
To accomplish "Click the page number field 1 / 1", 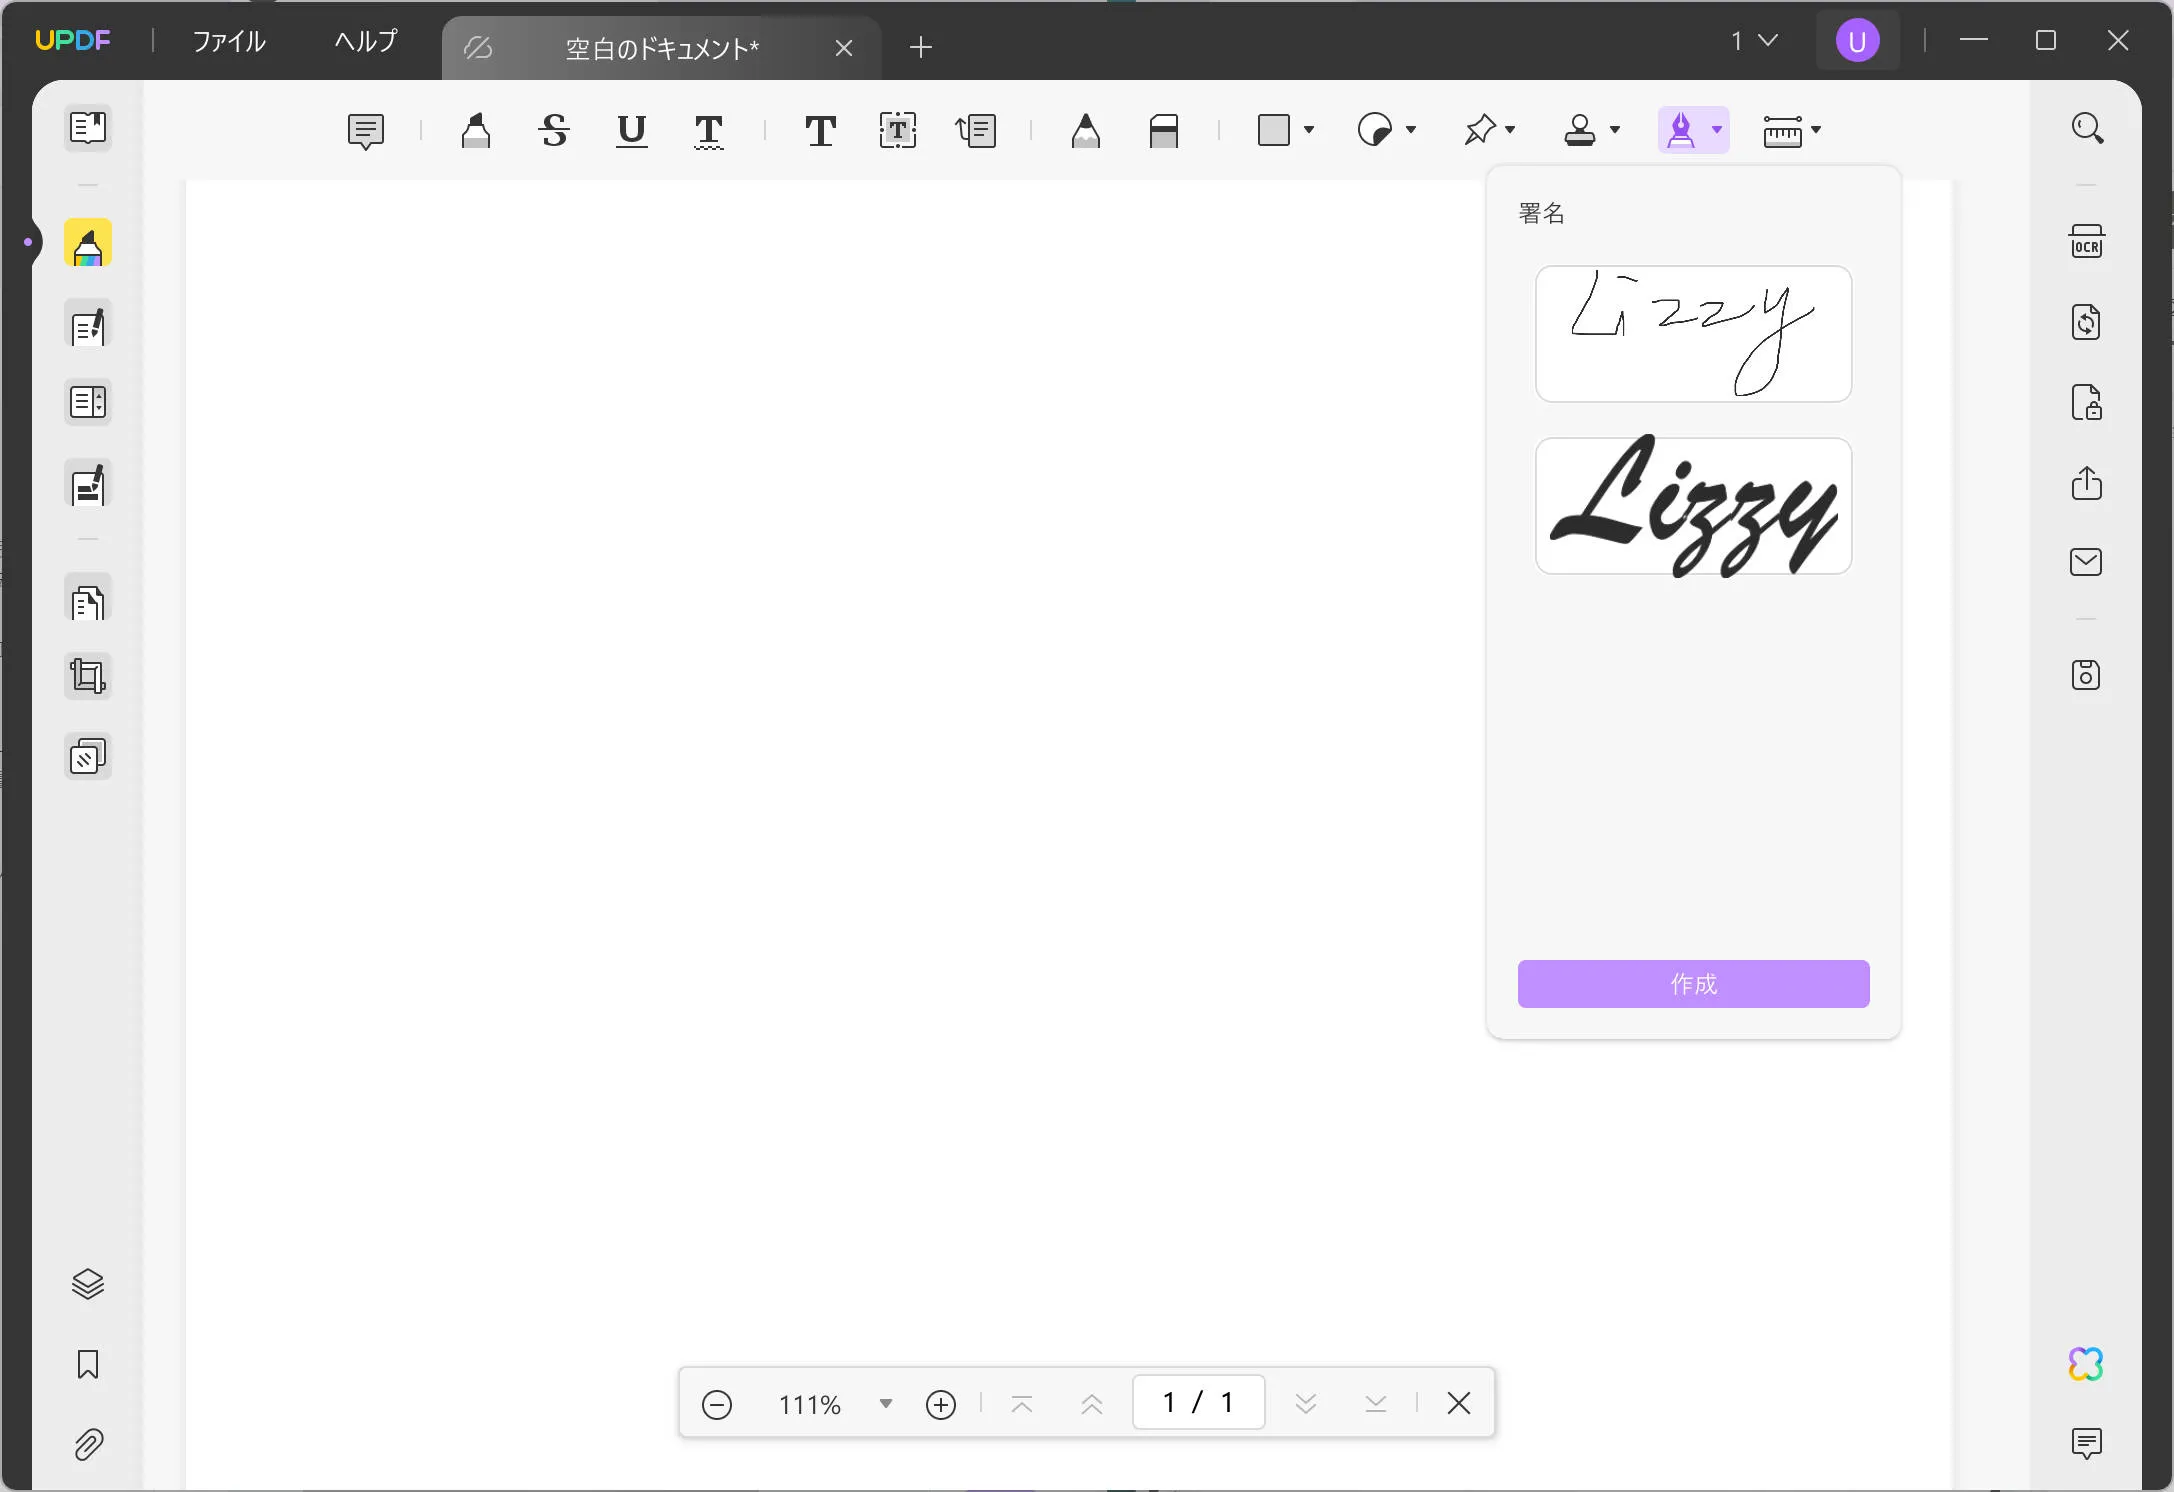I will click(x=1198, y=1402).
